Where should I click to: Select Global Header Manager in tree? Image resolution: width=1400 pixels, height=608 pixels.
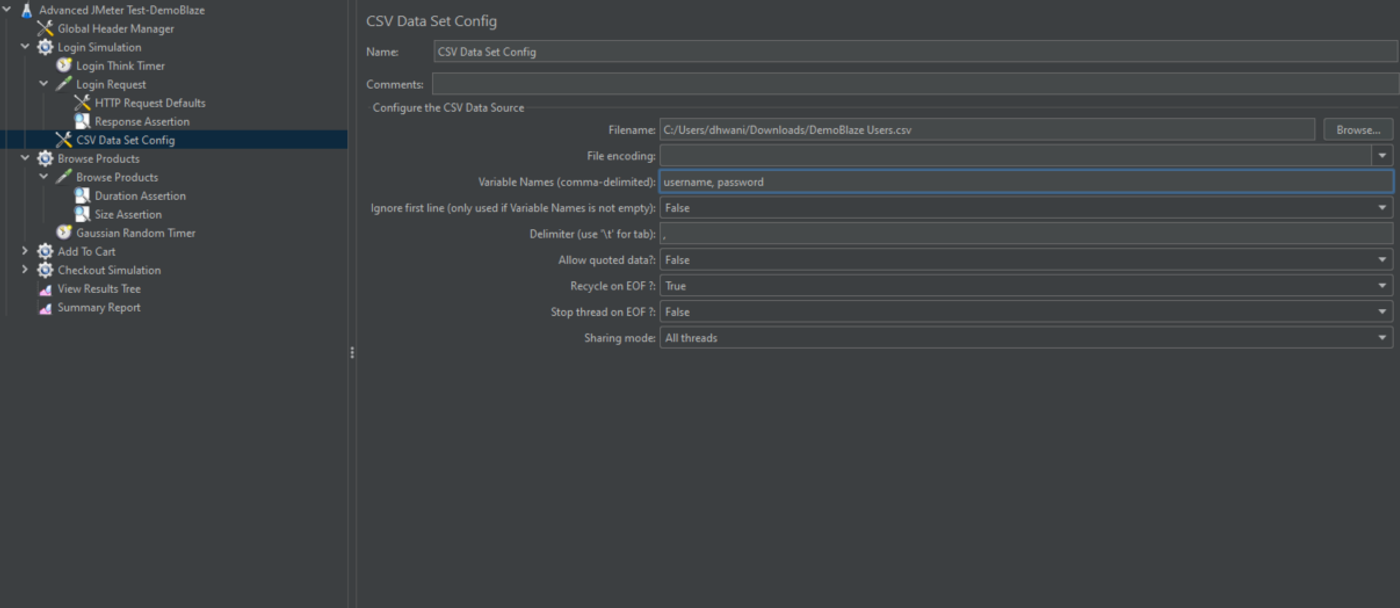[115, 28]
